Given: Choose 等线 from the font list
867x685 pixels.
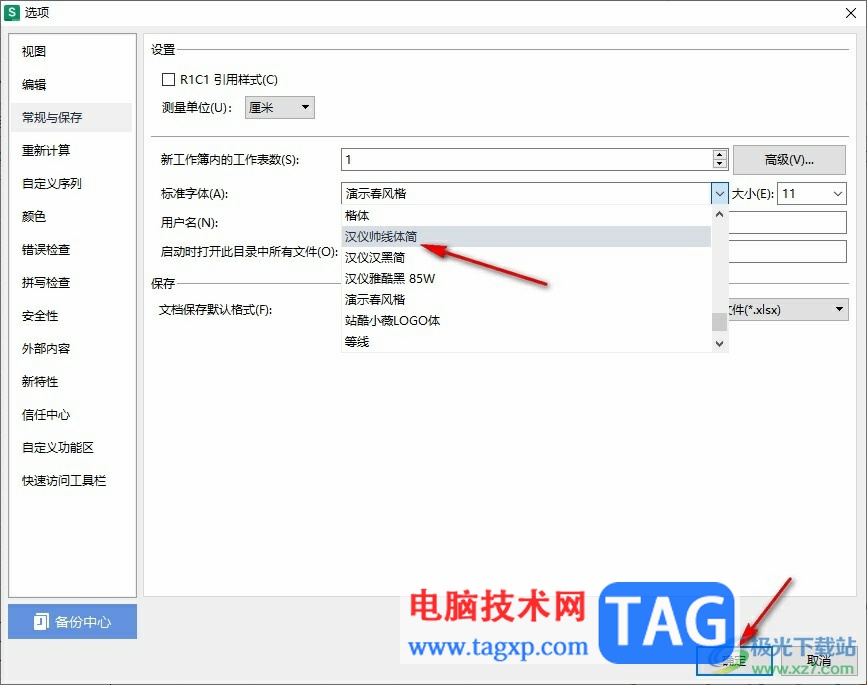Looking at the screenshot, I should pos(526,342).
